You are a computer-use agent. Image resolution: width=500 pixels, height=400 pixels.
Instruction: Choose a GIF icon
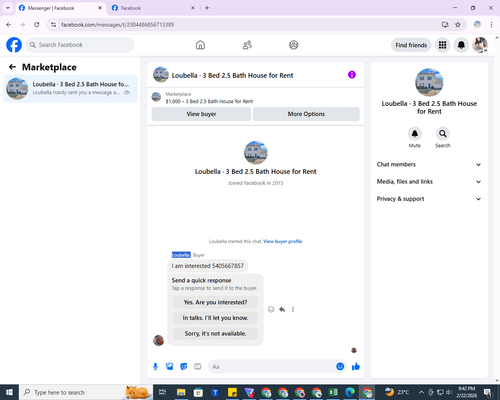tap(198, 367)
